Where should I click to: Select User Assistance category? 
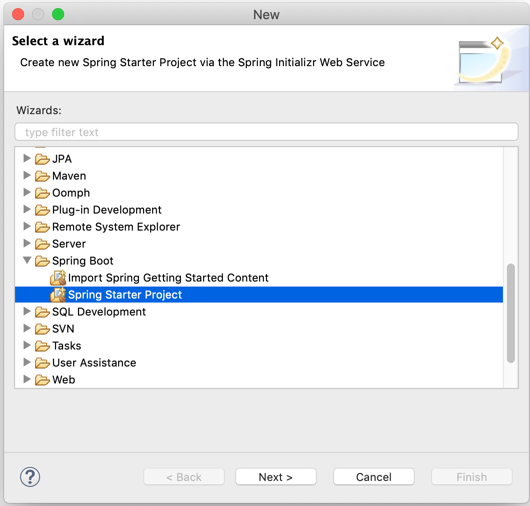(94, 363)
